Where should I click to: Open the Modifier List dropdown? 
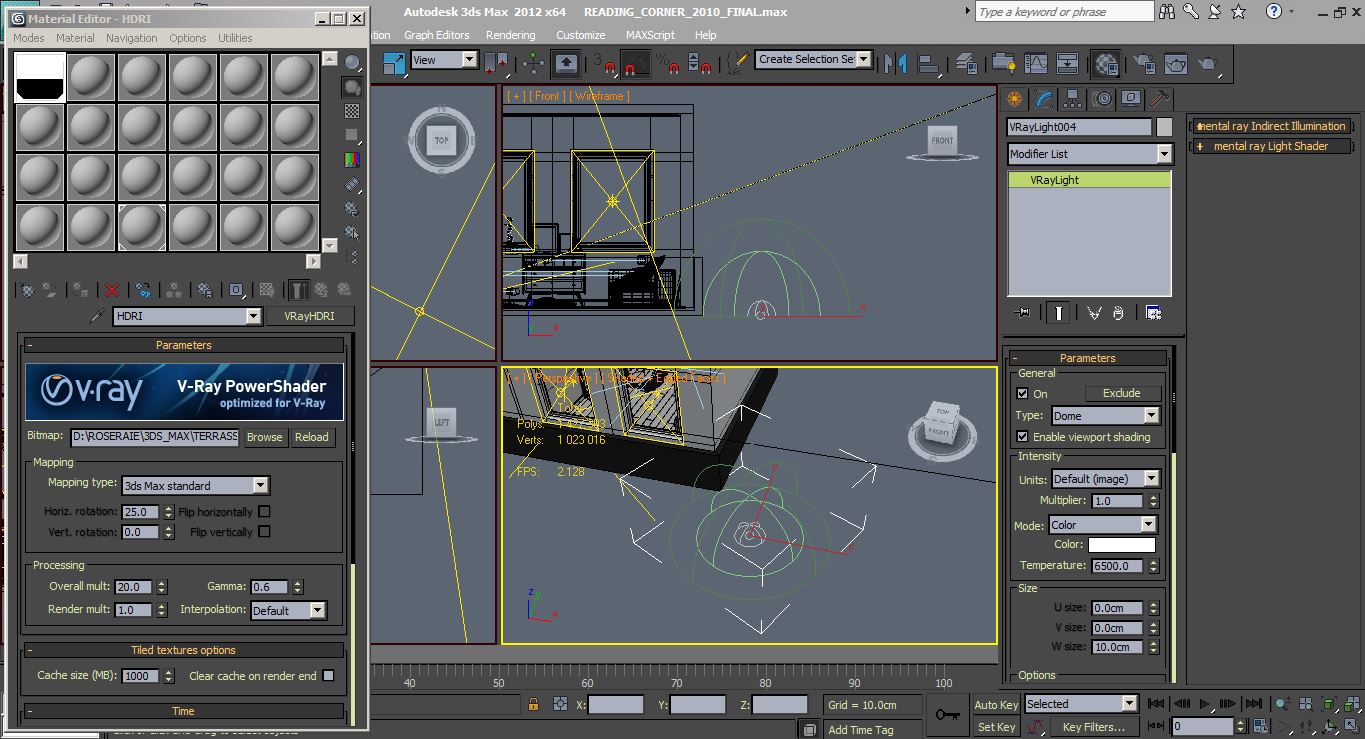point(1090,154)
